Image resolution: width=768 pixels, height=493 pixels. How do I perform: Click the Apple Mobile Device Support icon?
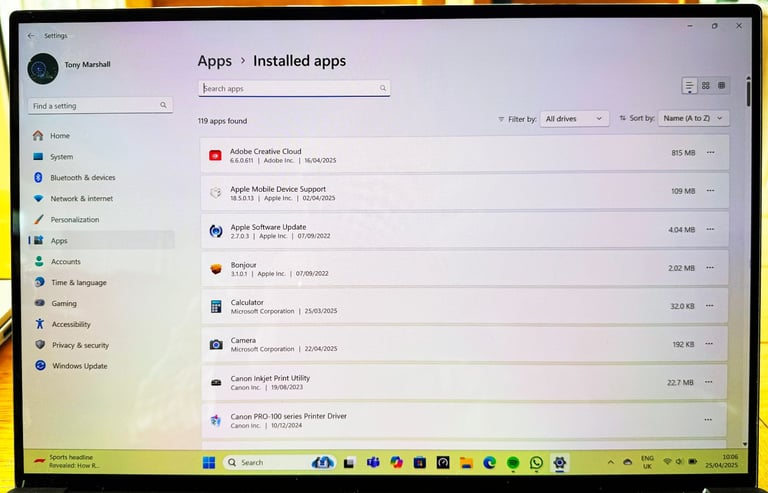216,193
